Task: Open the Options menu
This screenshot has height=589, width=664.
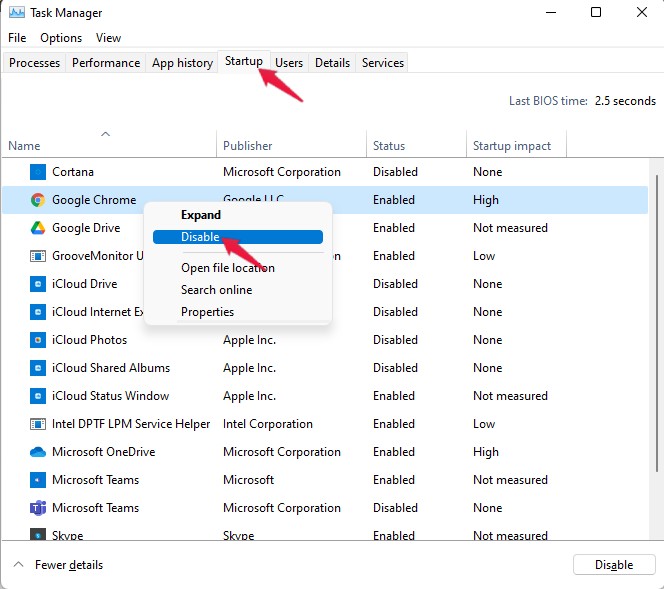Action: pos(61,38)
